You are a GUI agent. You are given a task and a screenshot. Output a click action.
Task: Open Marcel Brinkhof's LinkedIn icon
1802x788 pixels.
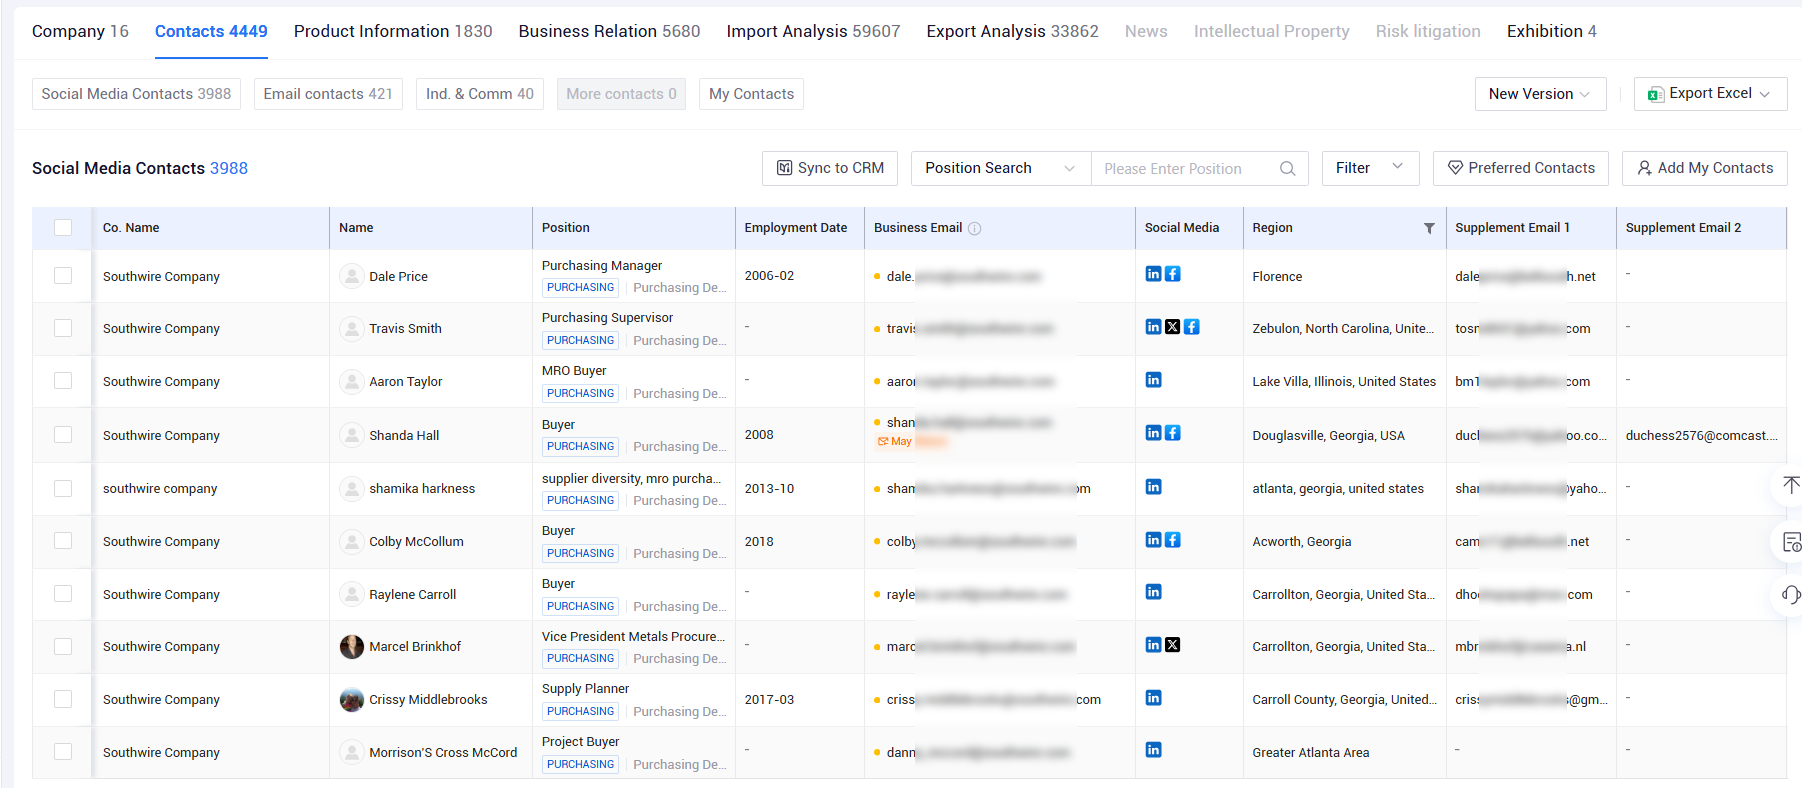[x=1153, y=645]
